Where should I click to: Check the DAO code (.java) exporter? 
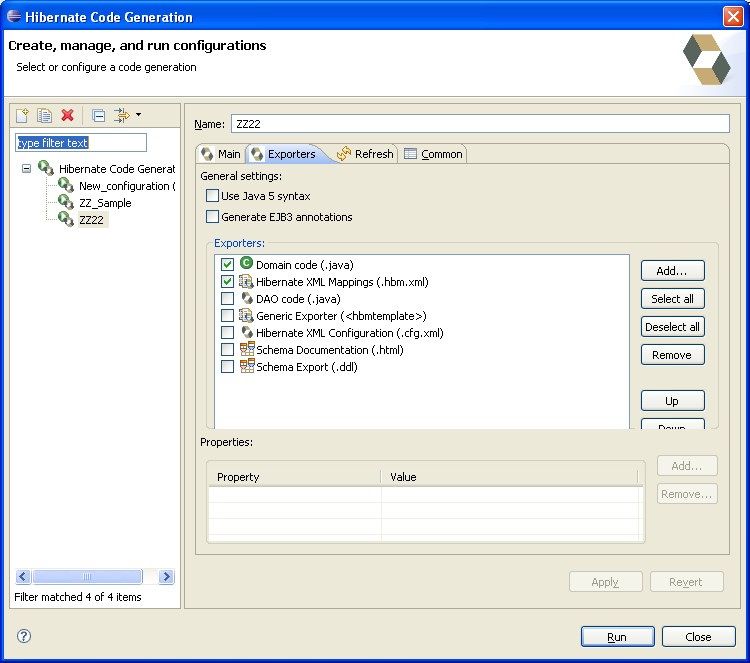(x=227, y=298)
